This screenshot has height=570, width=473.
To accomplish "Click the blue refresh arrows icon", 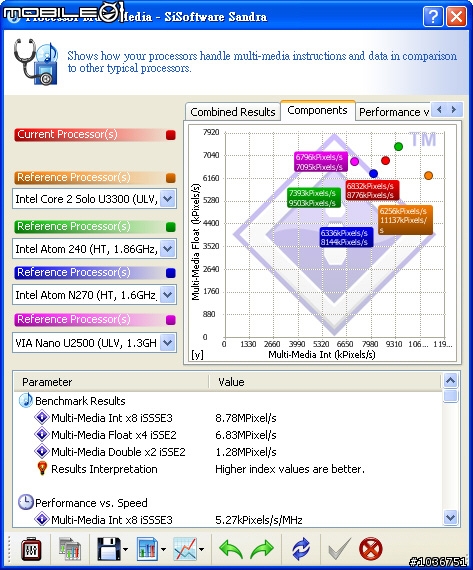I will pyautogui.click(x=301, y=549).
